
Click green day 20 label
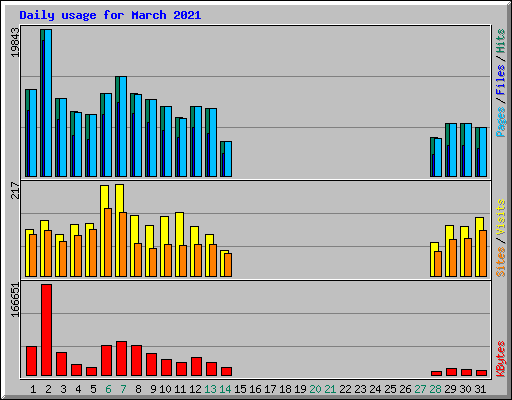(315, 389)
